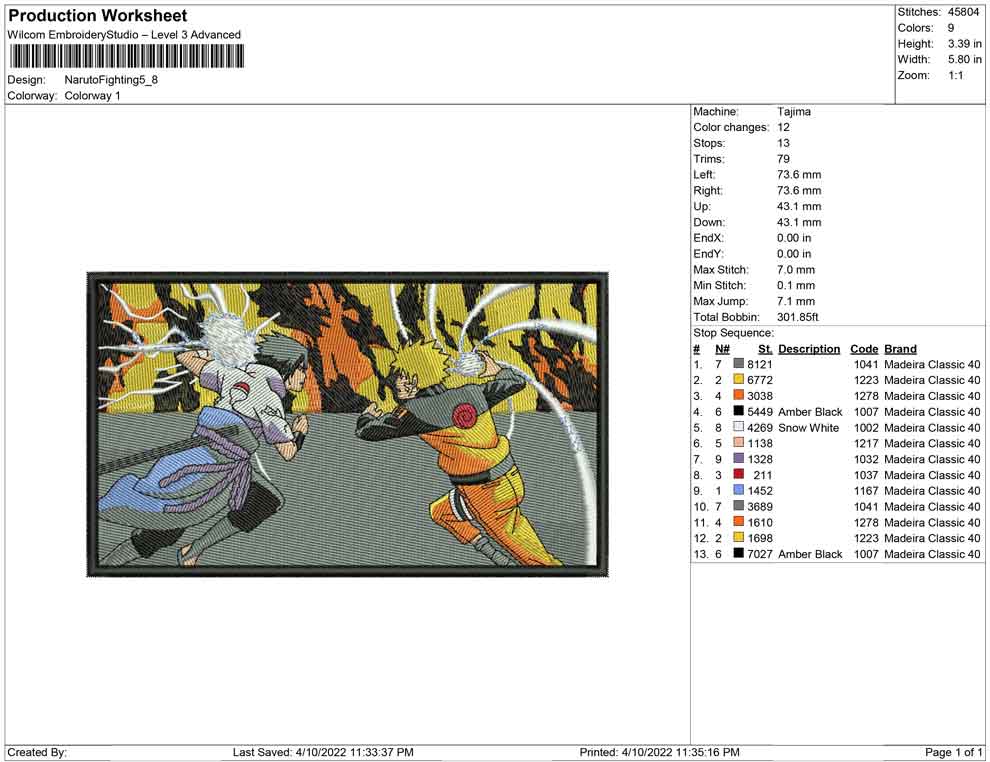This screenshot has width=990, height=762.
Task: Click the 'Amber Black' description in row 4
Action: 810,412
